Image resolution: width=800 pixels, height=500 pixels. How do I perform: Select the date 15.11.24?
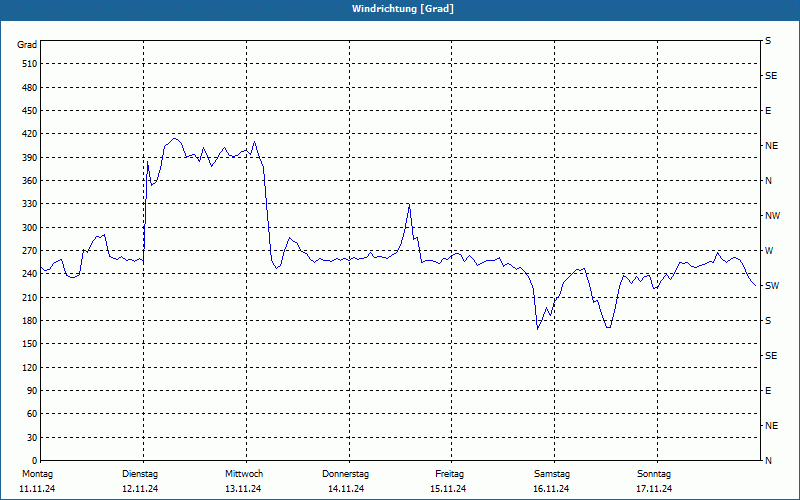click(x=448, y=489)
